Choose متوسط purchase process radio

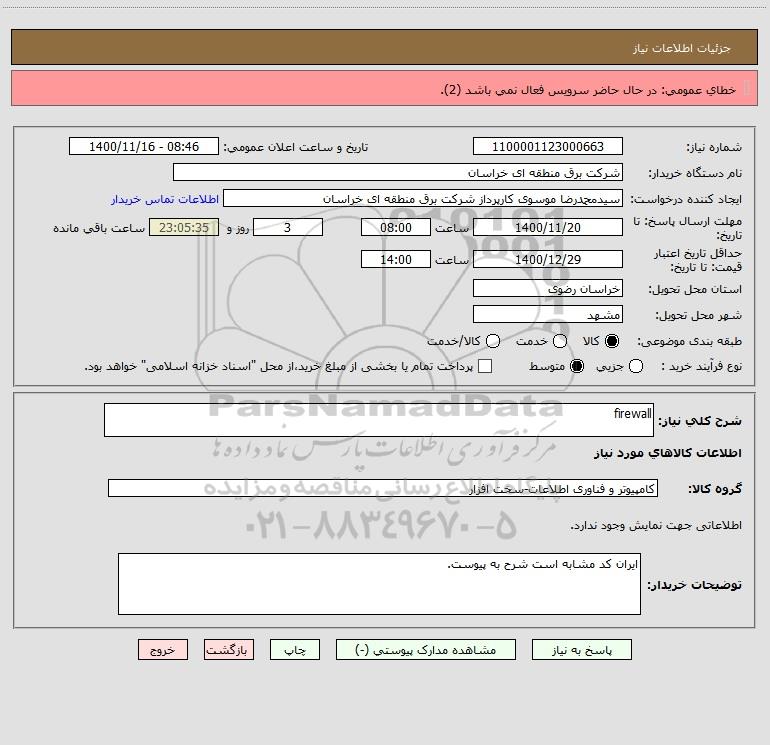point(577,366)
